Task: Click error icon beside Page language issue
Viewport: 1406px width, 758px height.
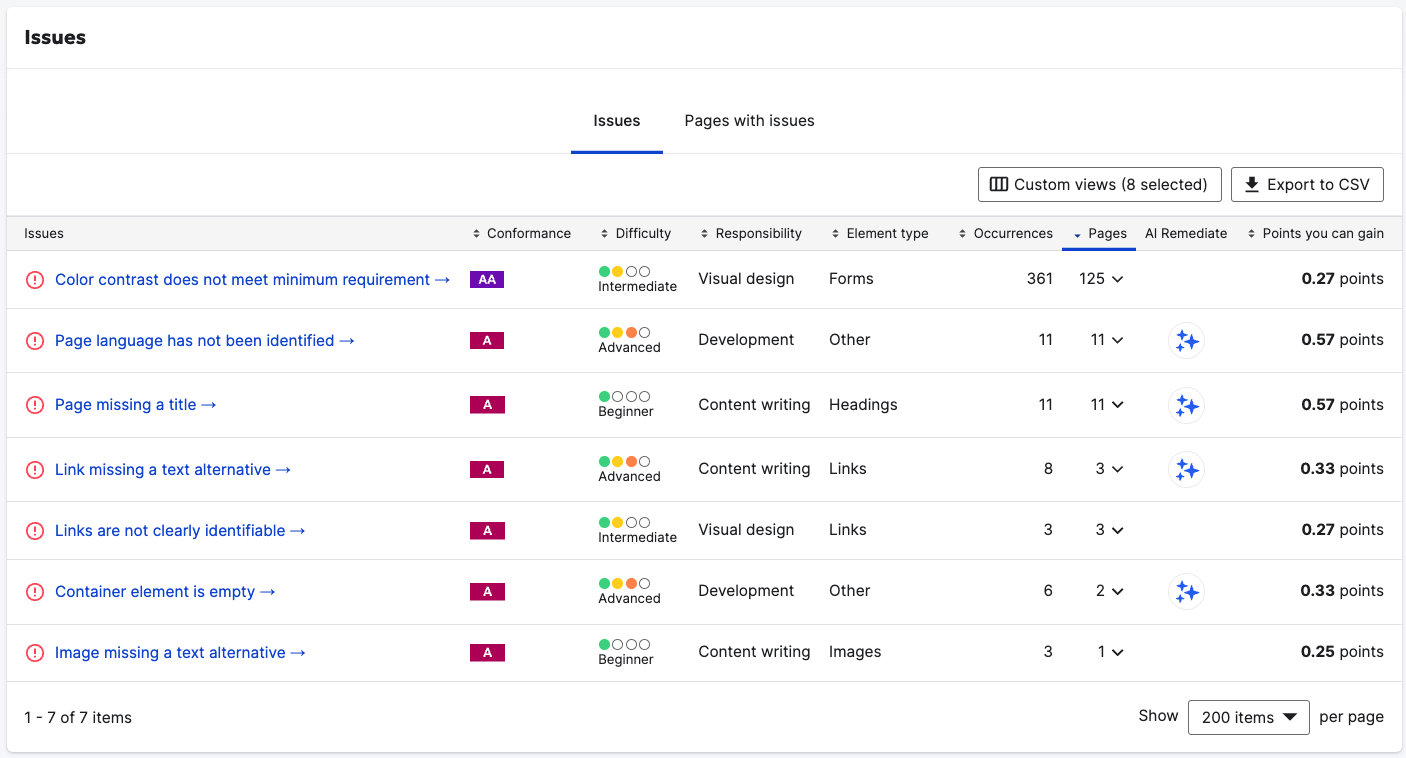Action: pos(35,341)
